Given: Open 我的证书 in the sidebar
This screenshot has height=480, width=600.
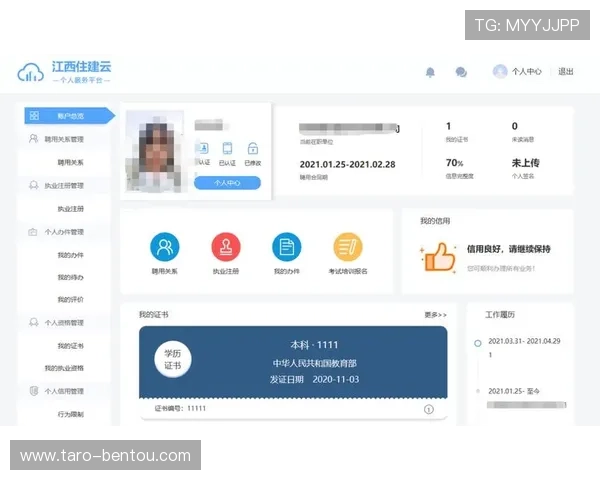Looking at the screenshot, I should pos(70,346).
